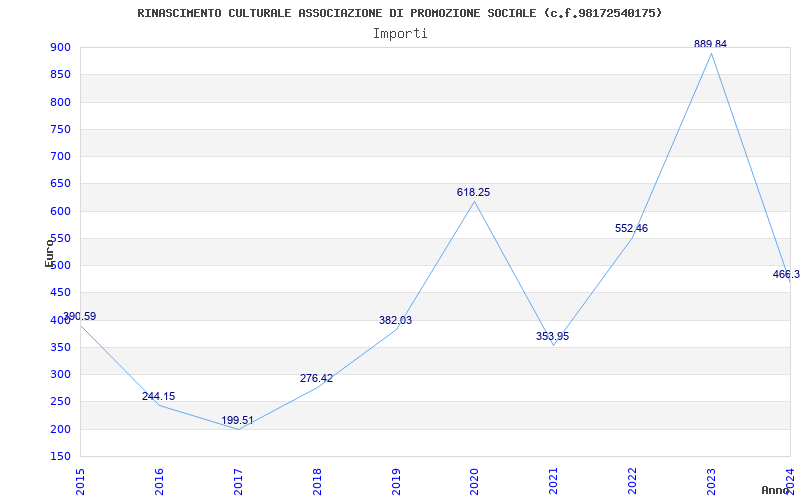The image size is (800, 500).
Task: Click the 199.51 lowest value label
Action: click(x=237, y=420)
